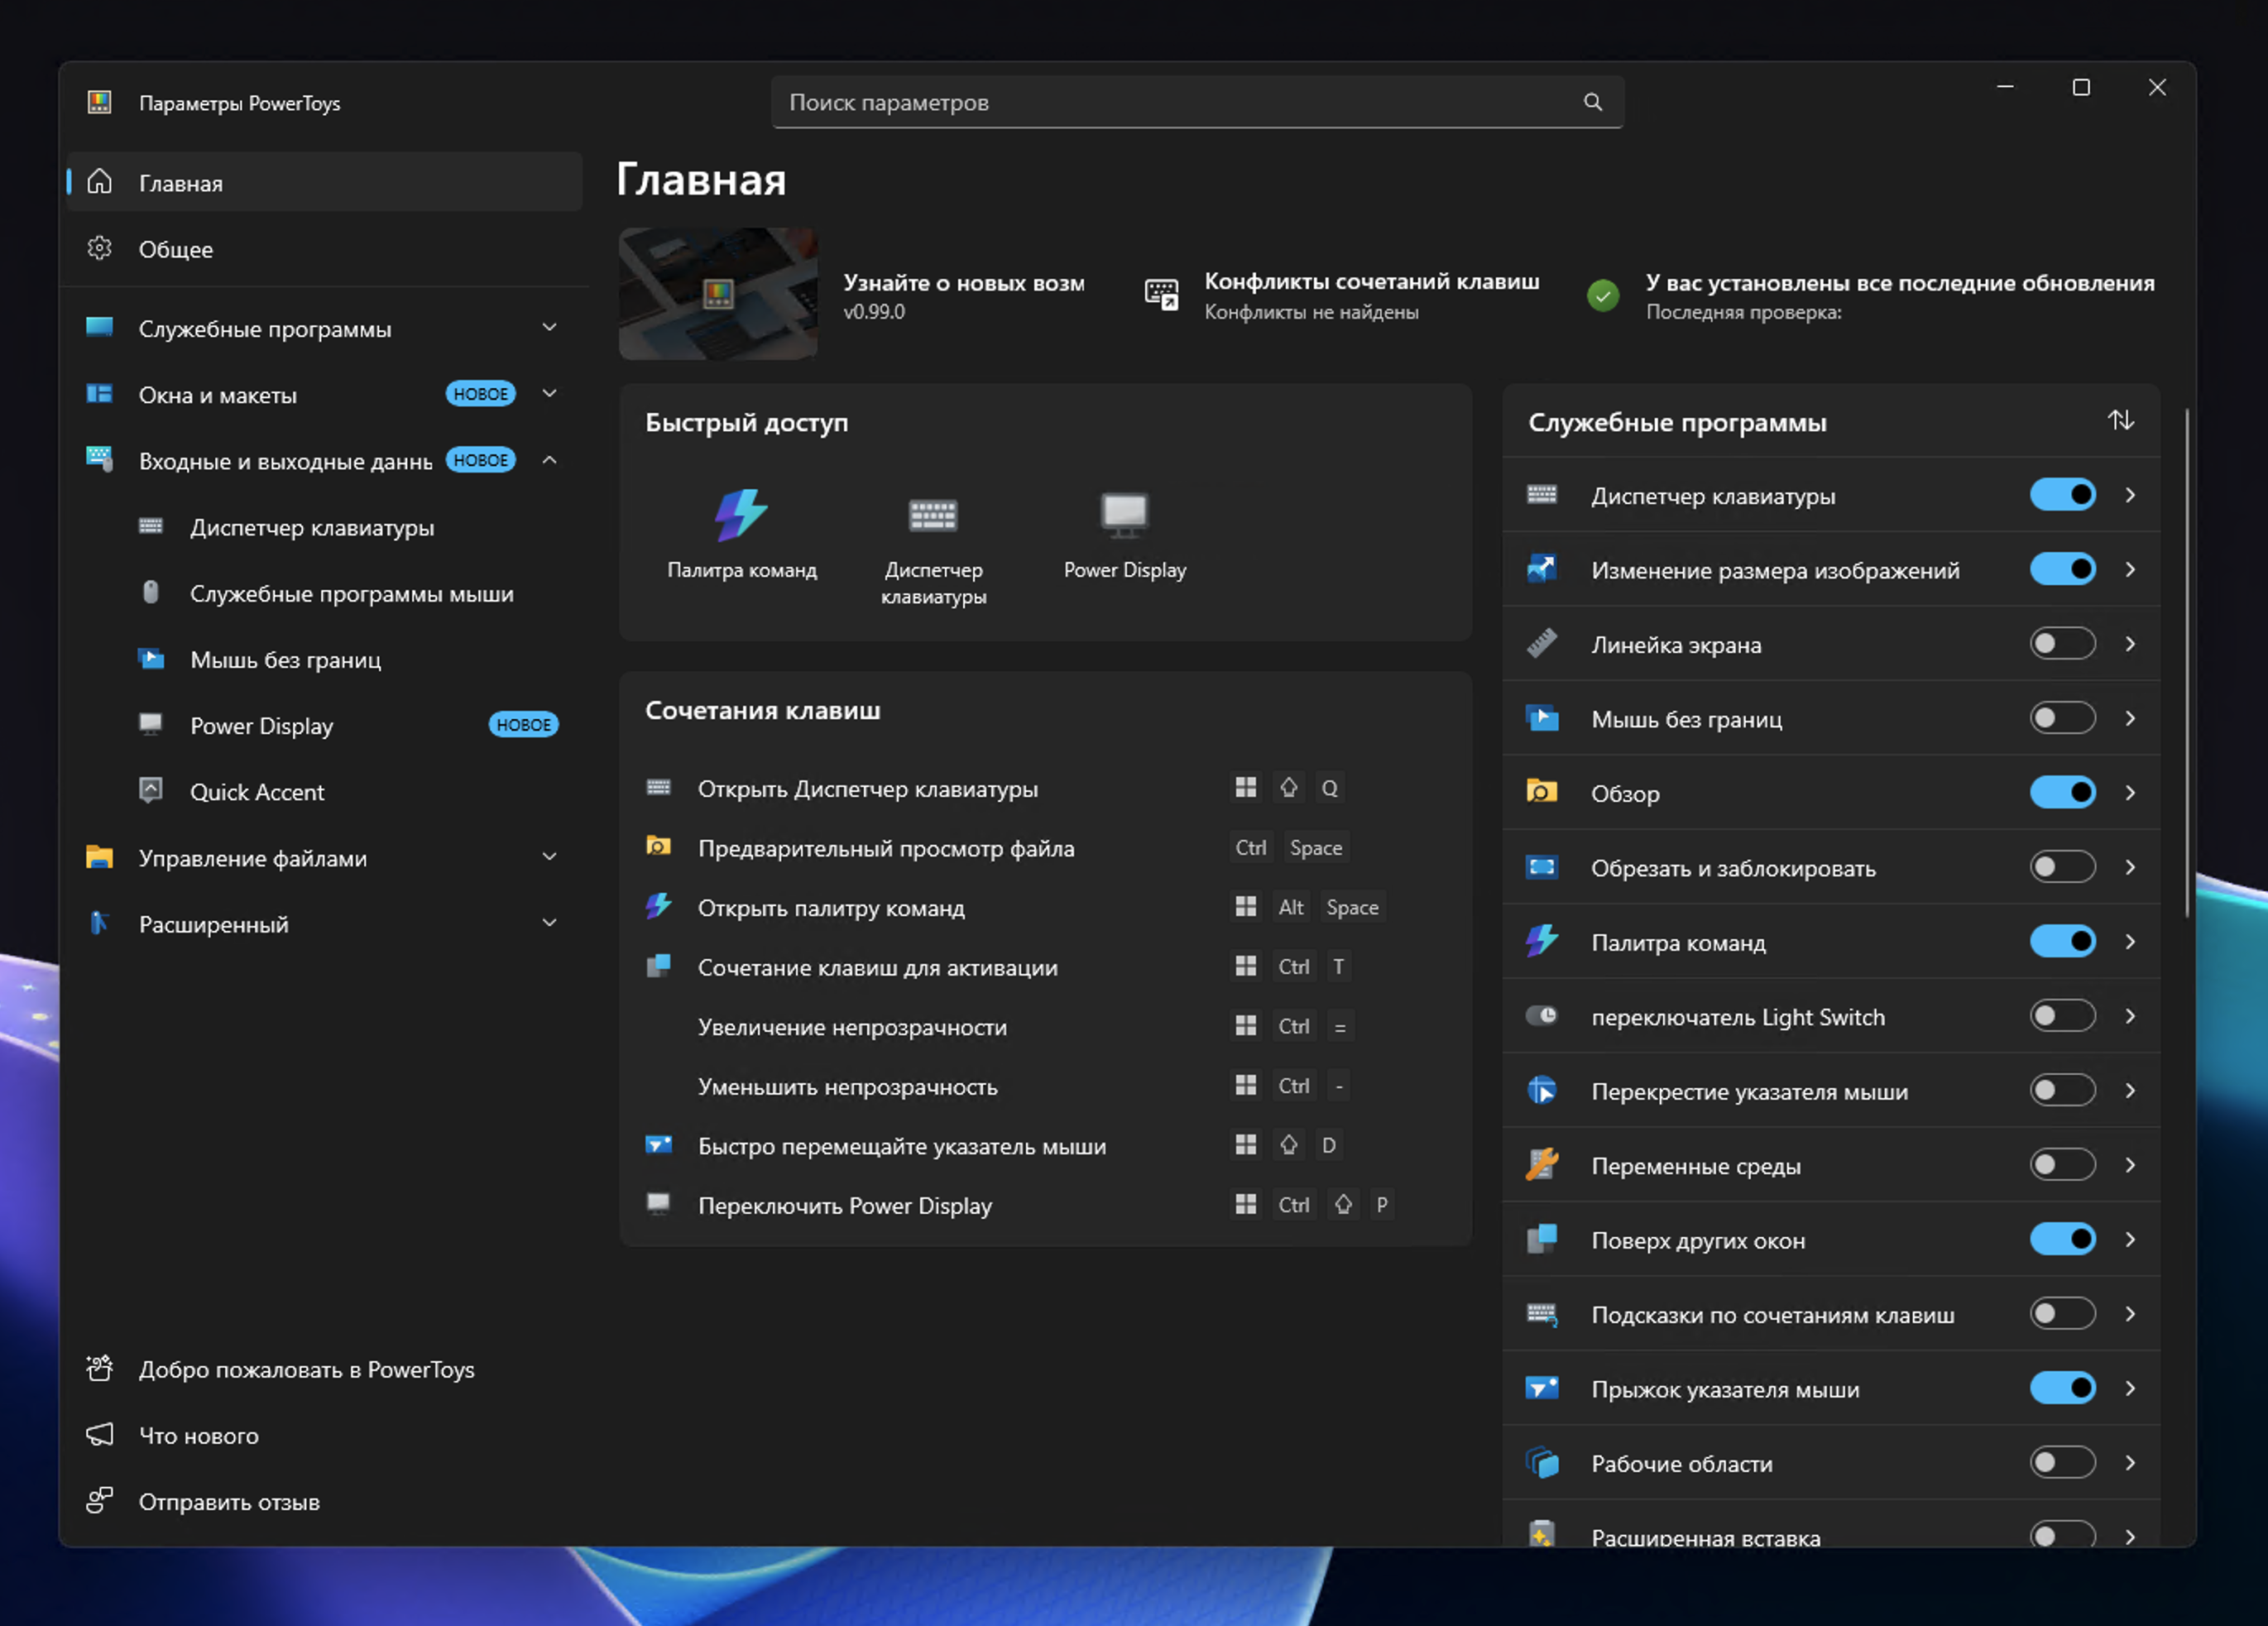Disable the Обзор toggle
The image size is (2268, 1626).
2061,793
